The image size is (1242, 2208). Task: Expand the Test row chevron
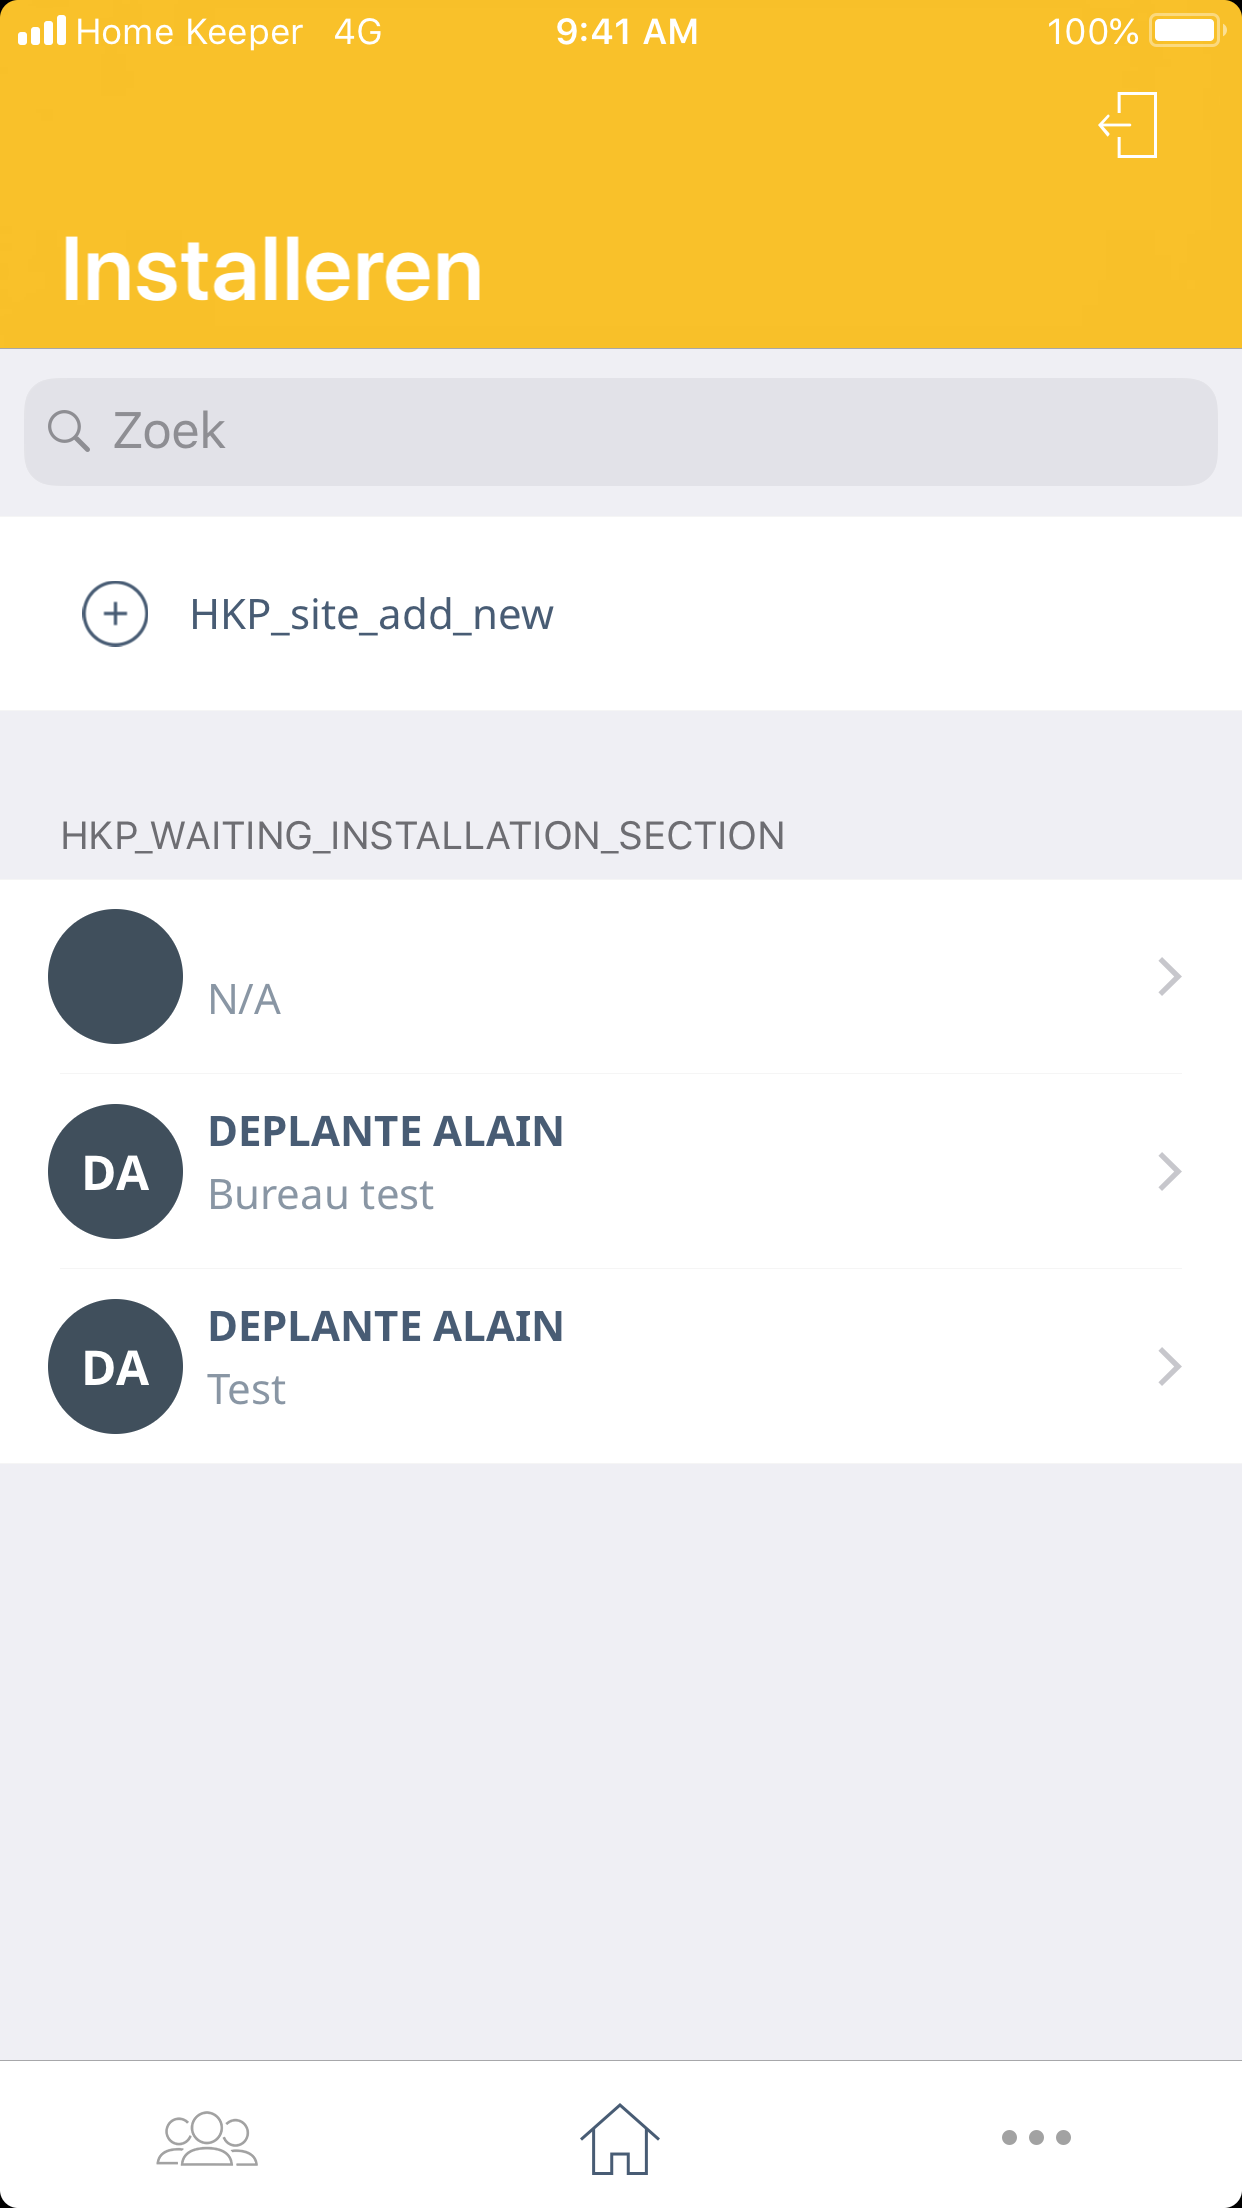pos(1169,1366)
